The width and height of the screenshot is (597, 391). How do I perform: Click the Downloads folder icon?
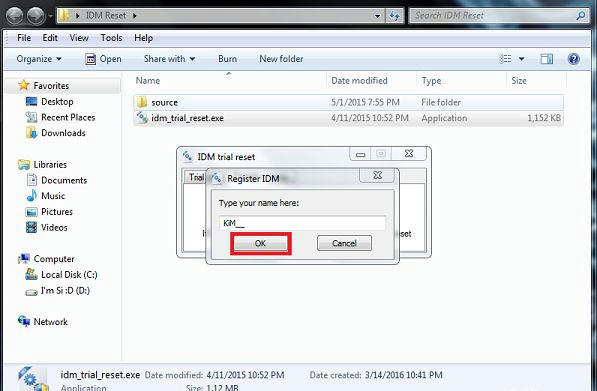(x=31, y=132)
